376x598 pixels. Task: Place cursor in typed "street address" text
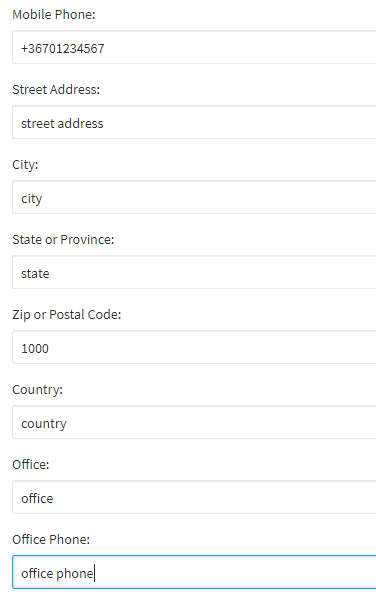coord(62,124)
